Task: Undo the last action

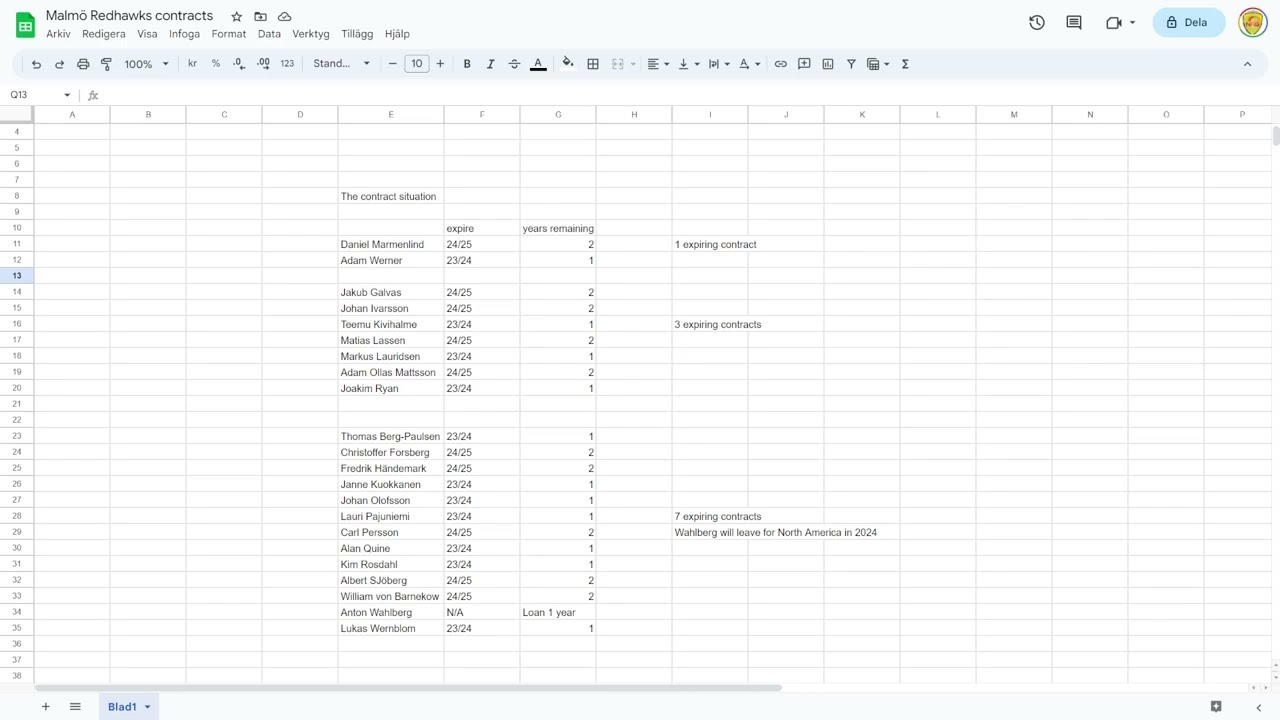Action: [36, 64]
